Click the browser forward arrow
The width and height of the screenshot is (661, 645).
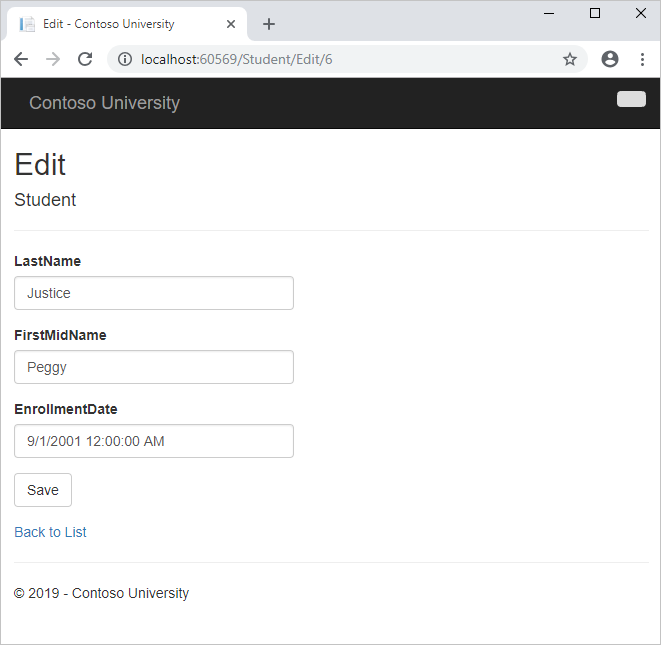tap(53, 59)
